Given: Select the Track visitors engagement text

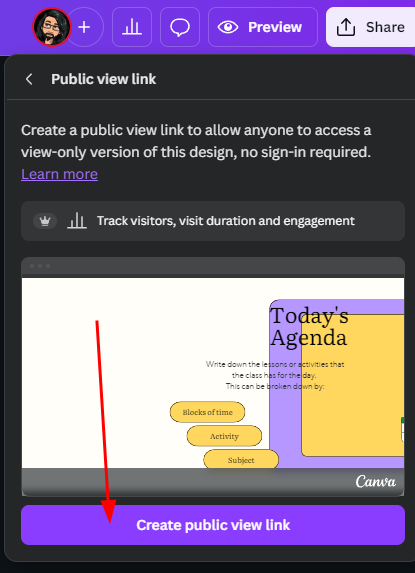Looking at the screenshot, I should point(226,221).
